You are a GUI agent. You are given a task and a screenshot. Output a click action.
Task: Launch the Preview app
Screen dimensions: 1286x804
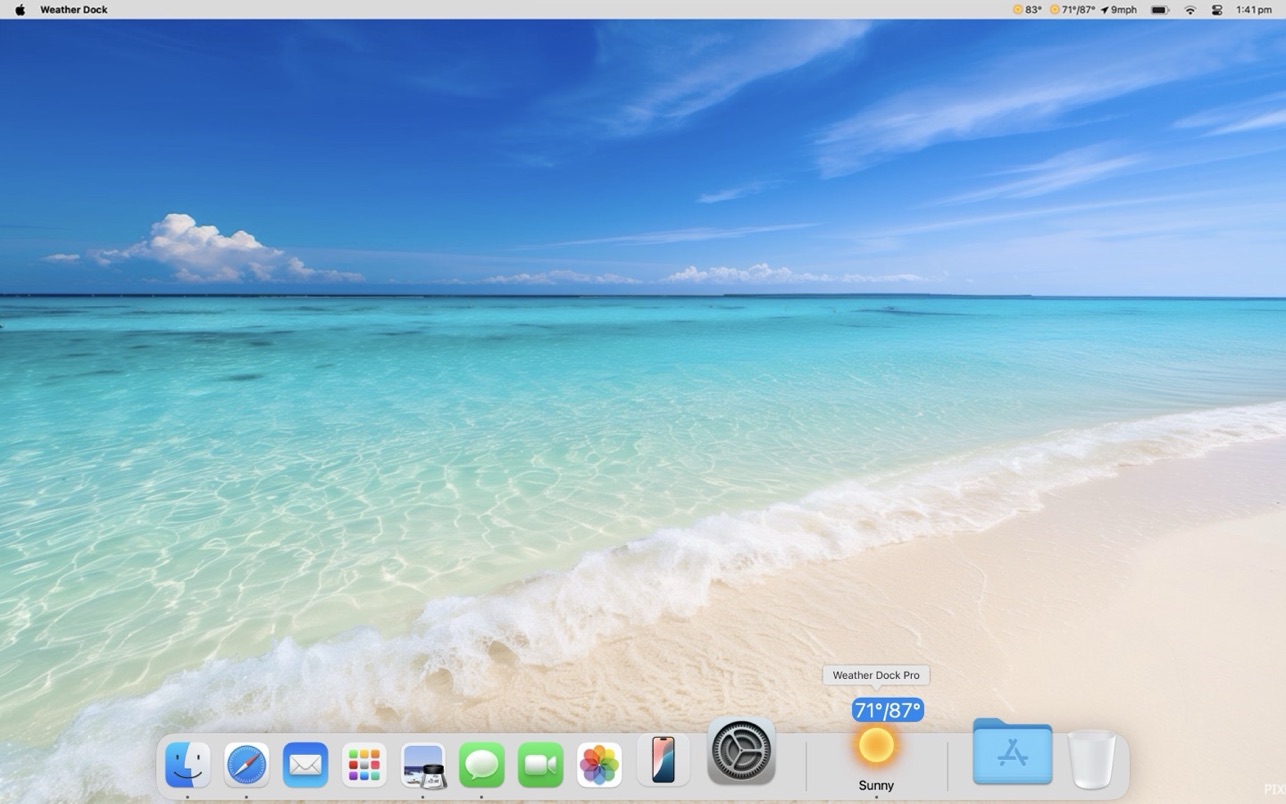[x=423, y=765]
